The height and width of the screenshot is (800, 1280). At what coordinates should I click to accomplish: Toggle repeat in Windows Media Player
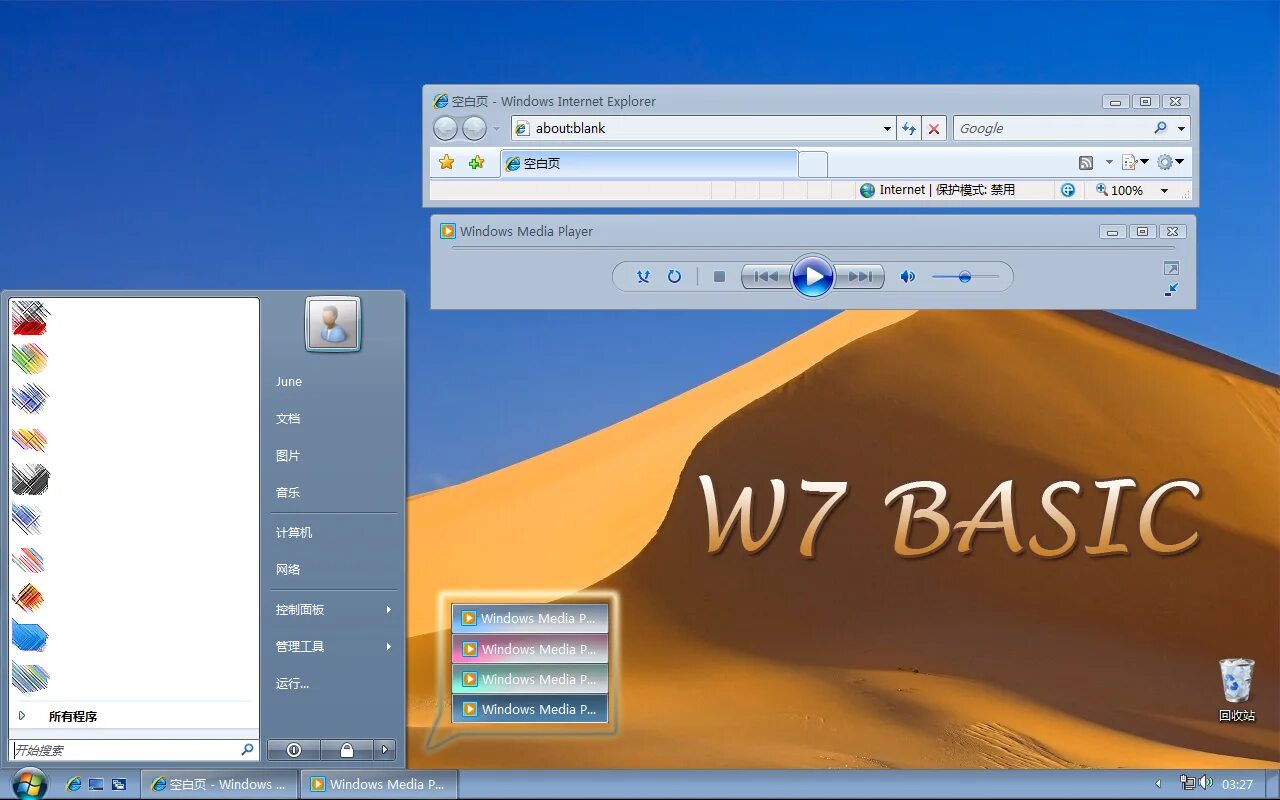(x=674, y=277)
